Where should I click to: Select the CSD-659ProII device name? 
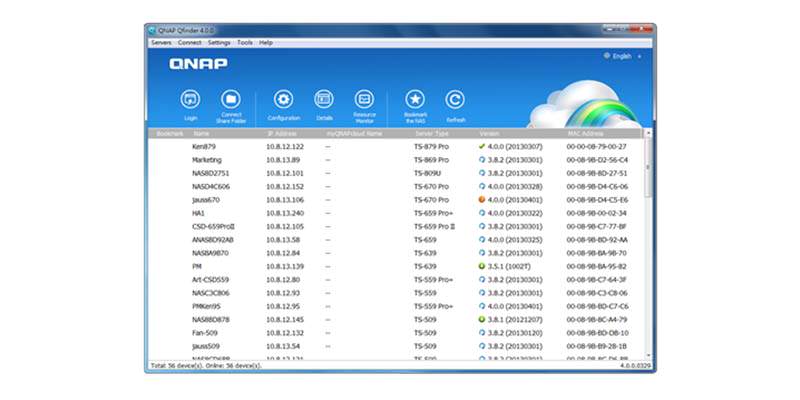tap(213, 226)
